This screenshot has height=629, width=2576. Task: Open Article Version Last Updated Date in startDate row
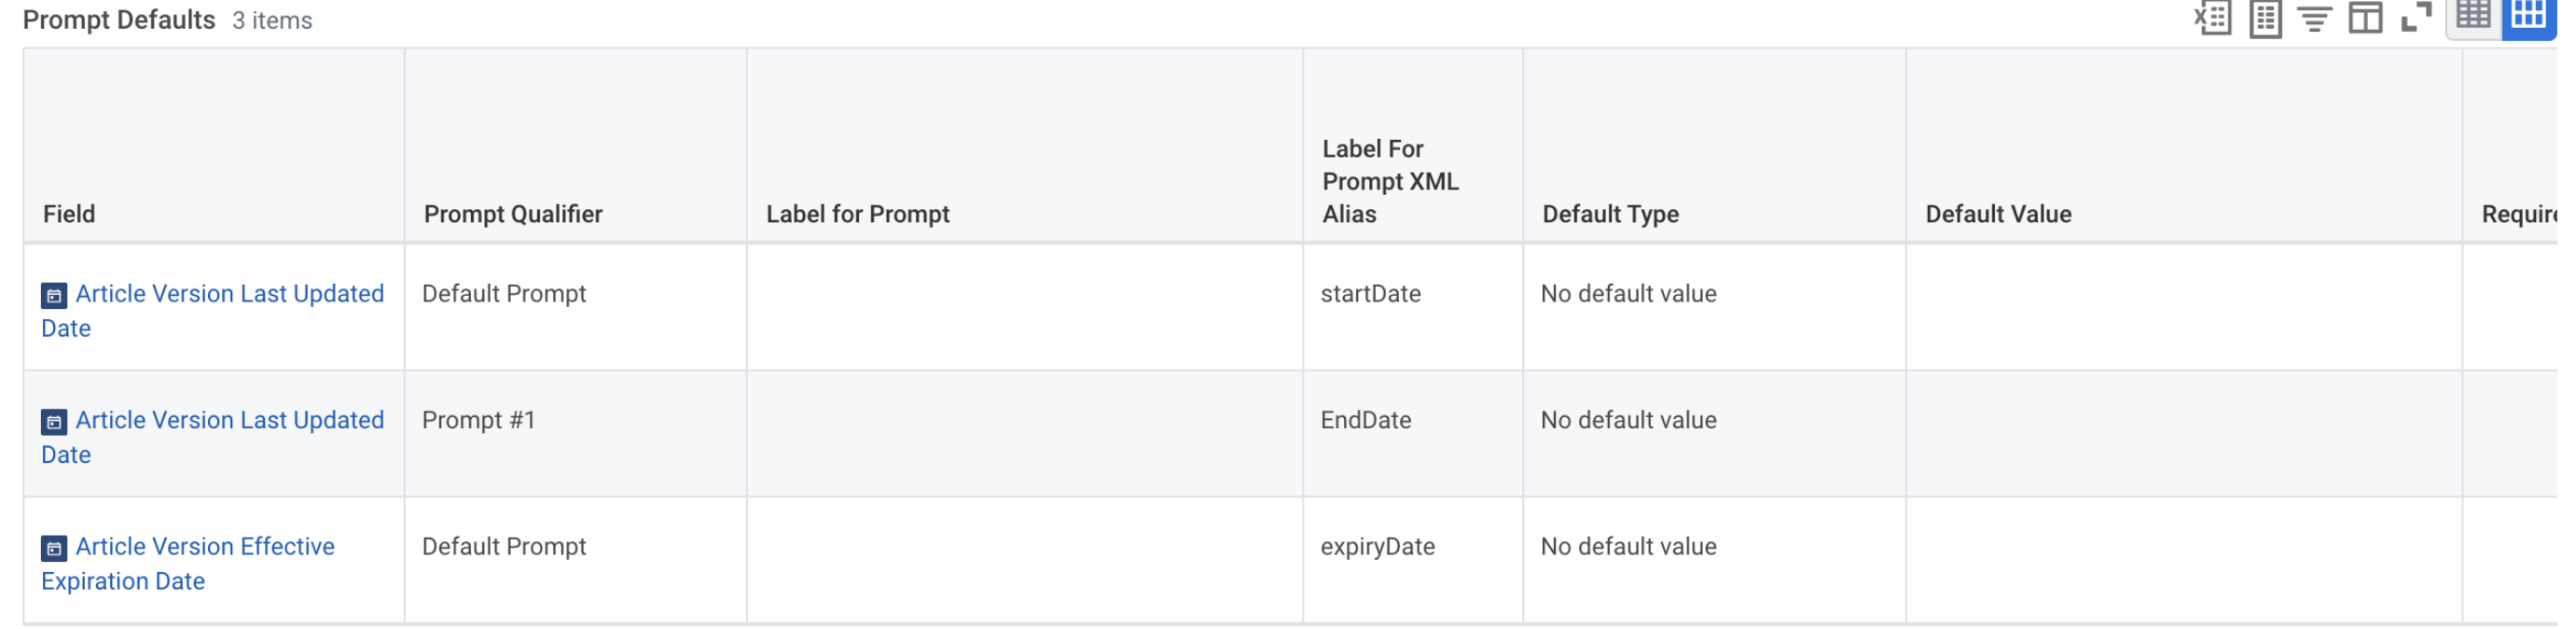229,294
